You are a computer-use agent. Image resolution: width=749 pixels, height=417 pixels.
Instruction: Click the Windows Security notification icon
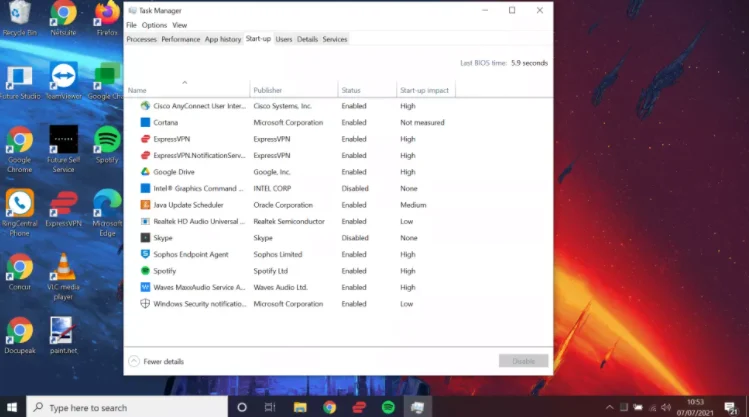click(145, 304)
